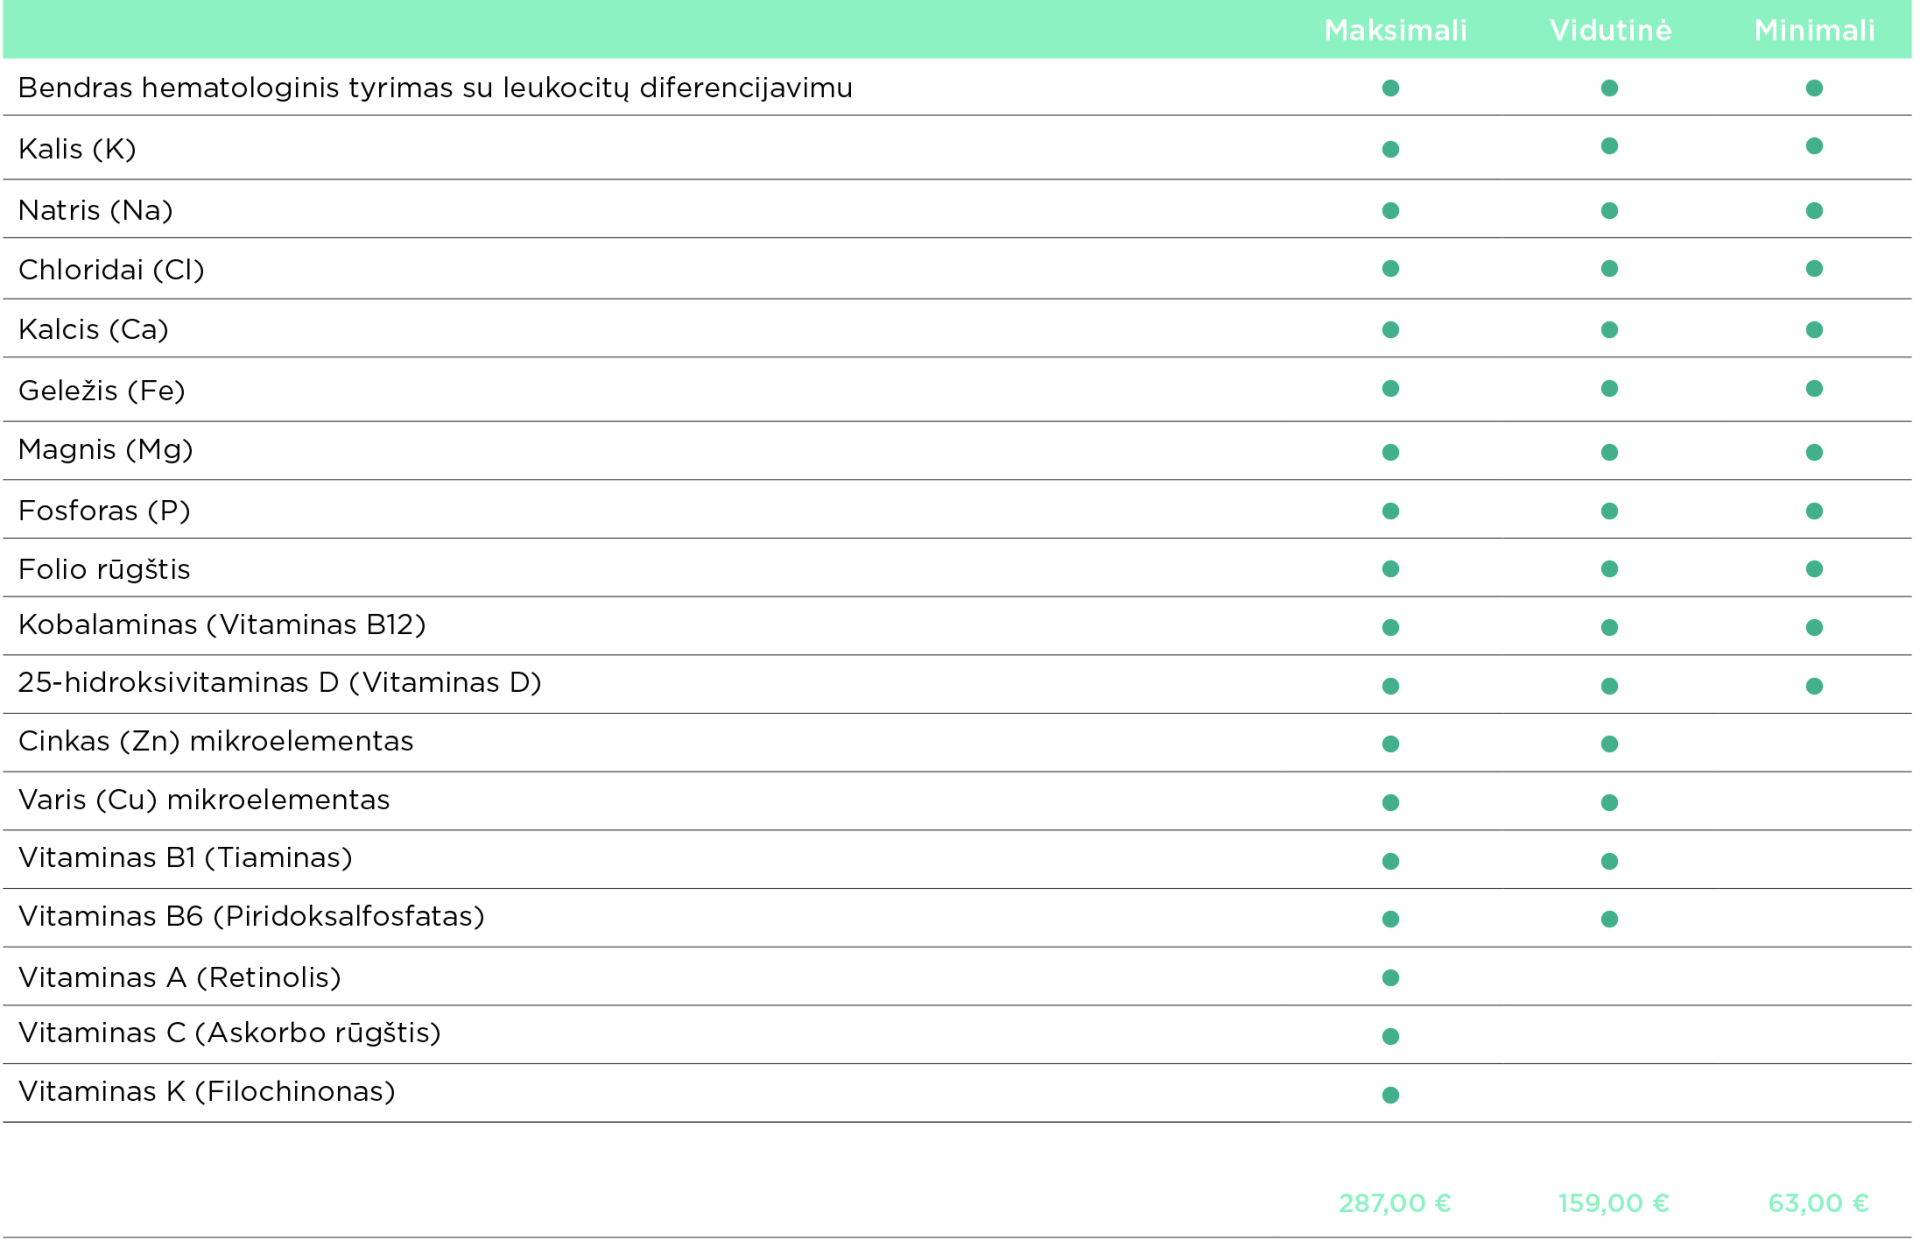The image size is (1920, 1248).
Task: Select the Geležis (Fe) row label
Action: [102, 390]
